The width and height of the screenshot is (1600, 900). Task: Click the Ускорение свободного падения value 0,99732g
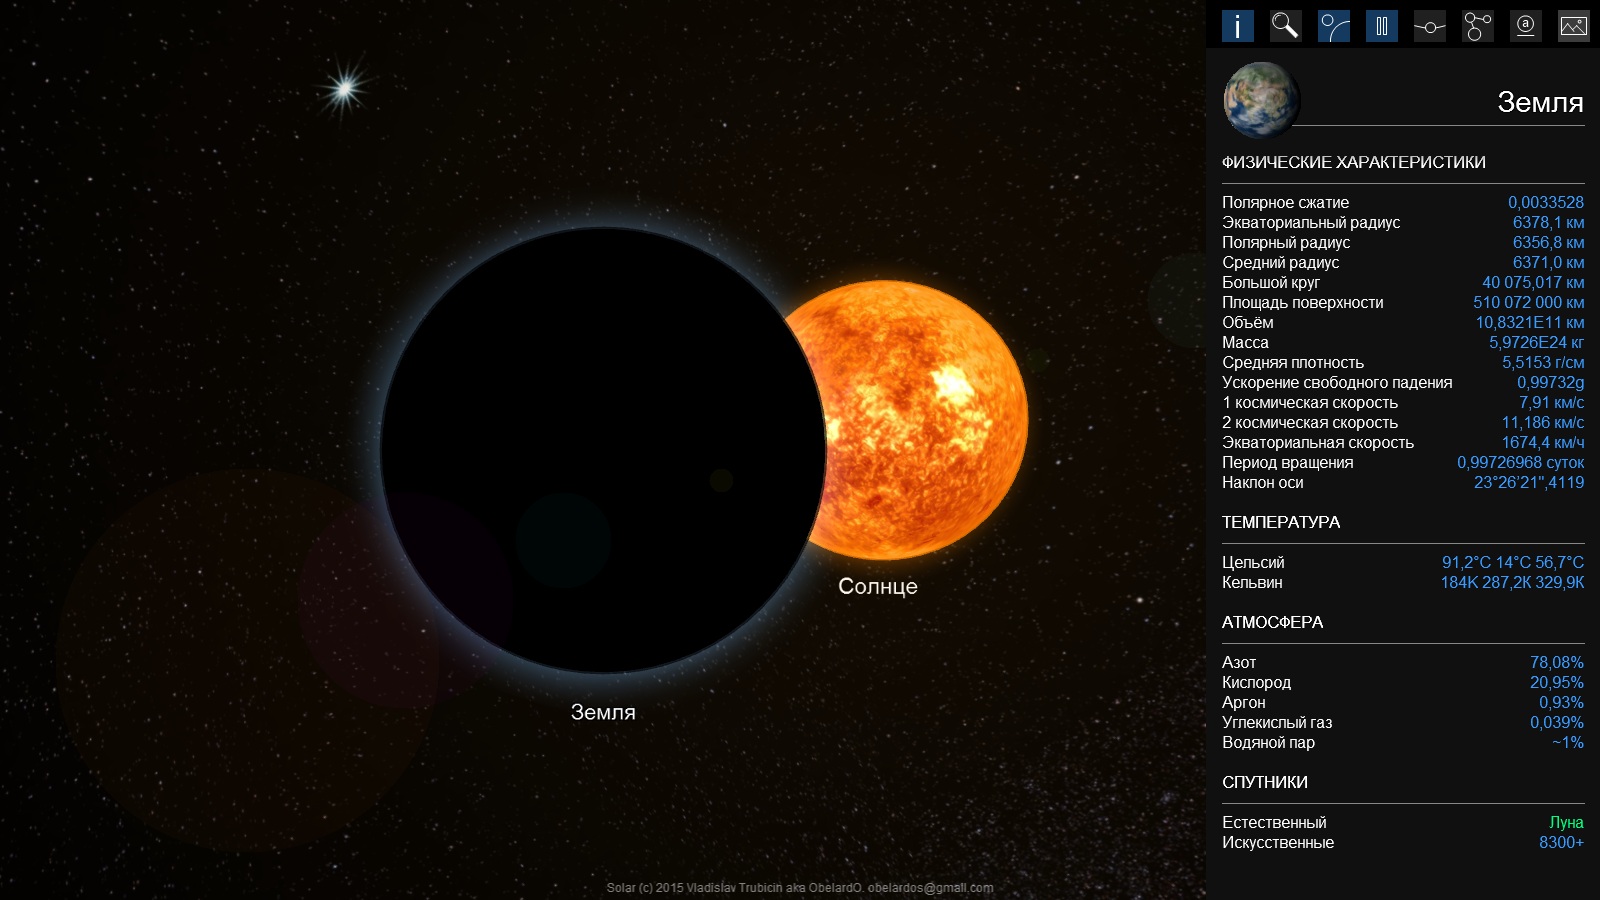pos(1550,382)
